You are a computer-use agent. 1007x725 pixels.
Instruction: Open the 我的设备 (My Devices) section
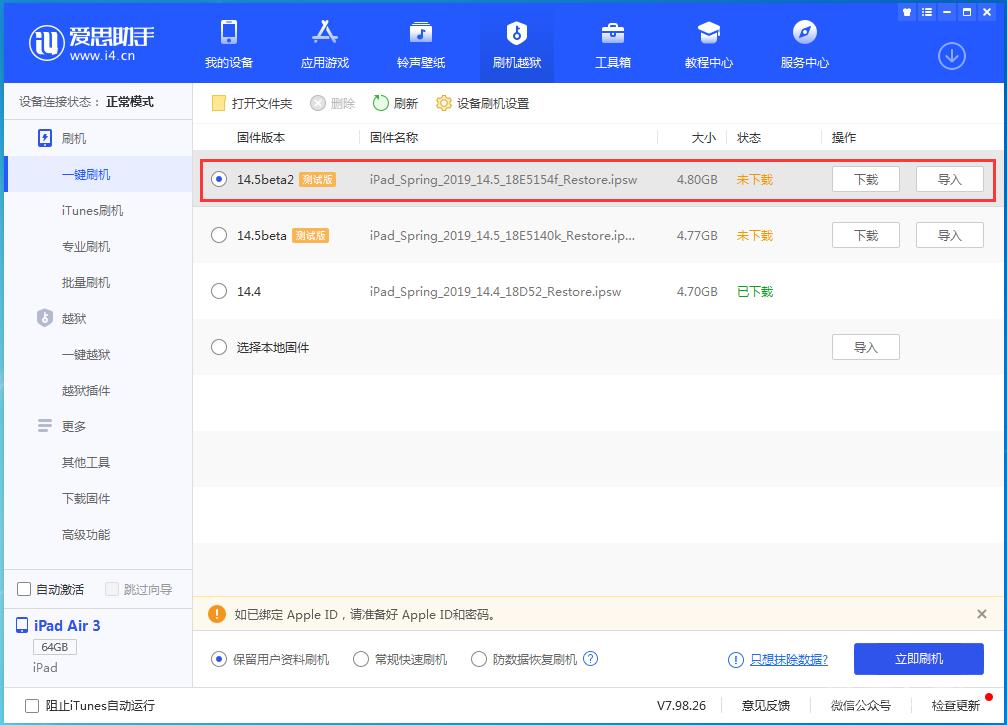click(x=228, y=43)
